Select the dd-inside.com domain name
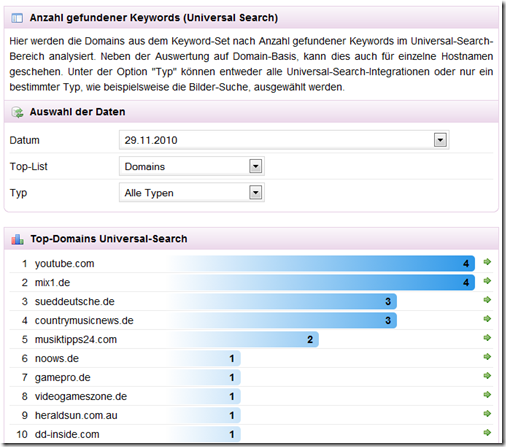This screenshot has height=447, width=506. (x=67, y=435)
